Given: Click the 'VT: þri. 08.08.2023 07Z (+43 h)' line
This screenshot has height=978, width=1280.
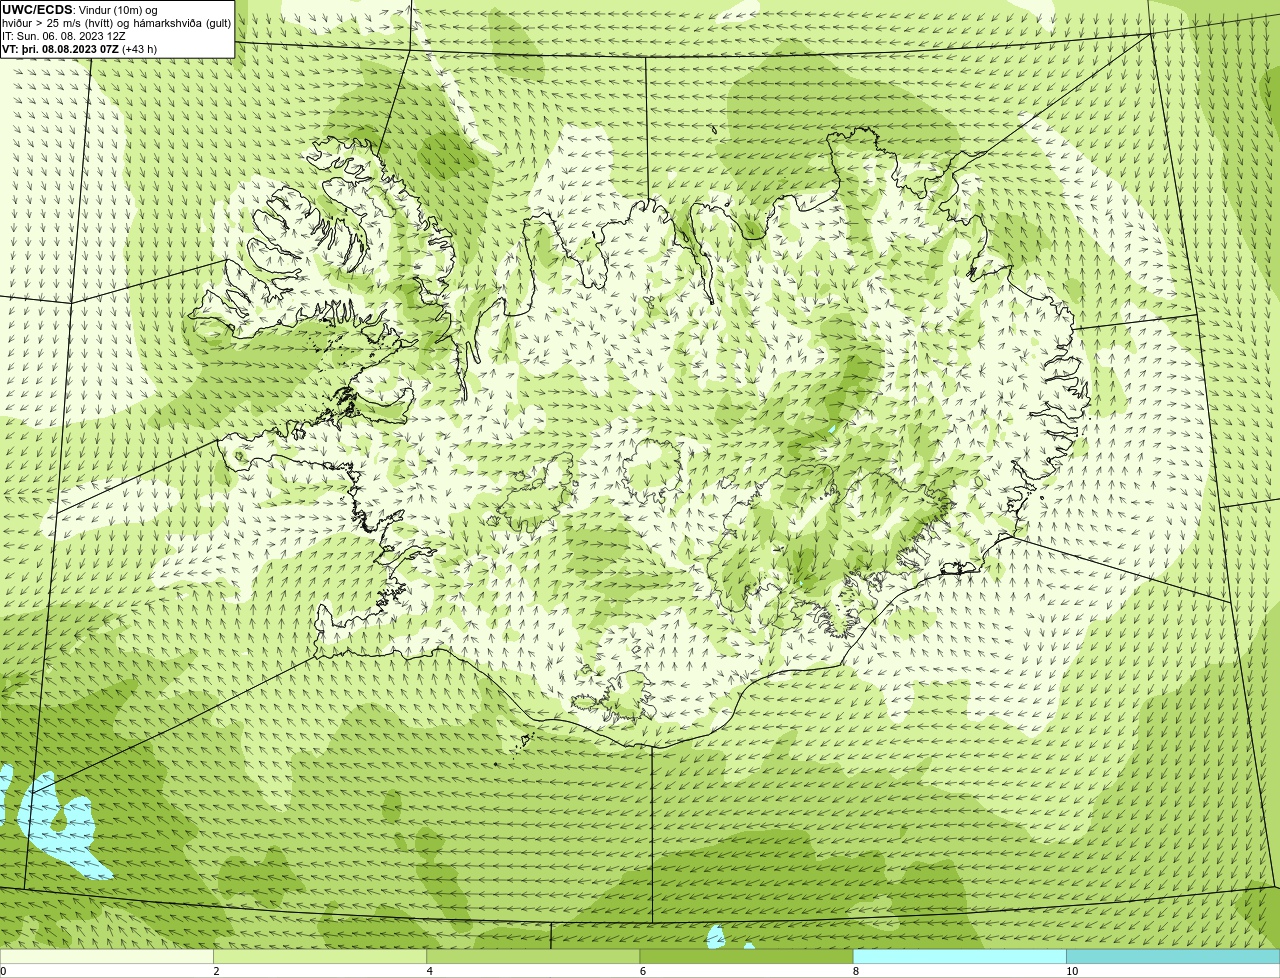Looking at the screenshot, I should point(80,49).
